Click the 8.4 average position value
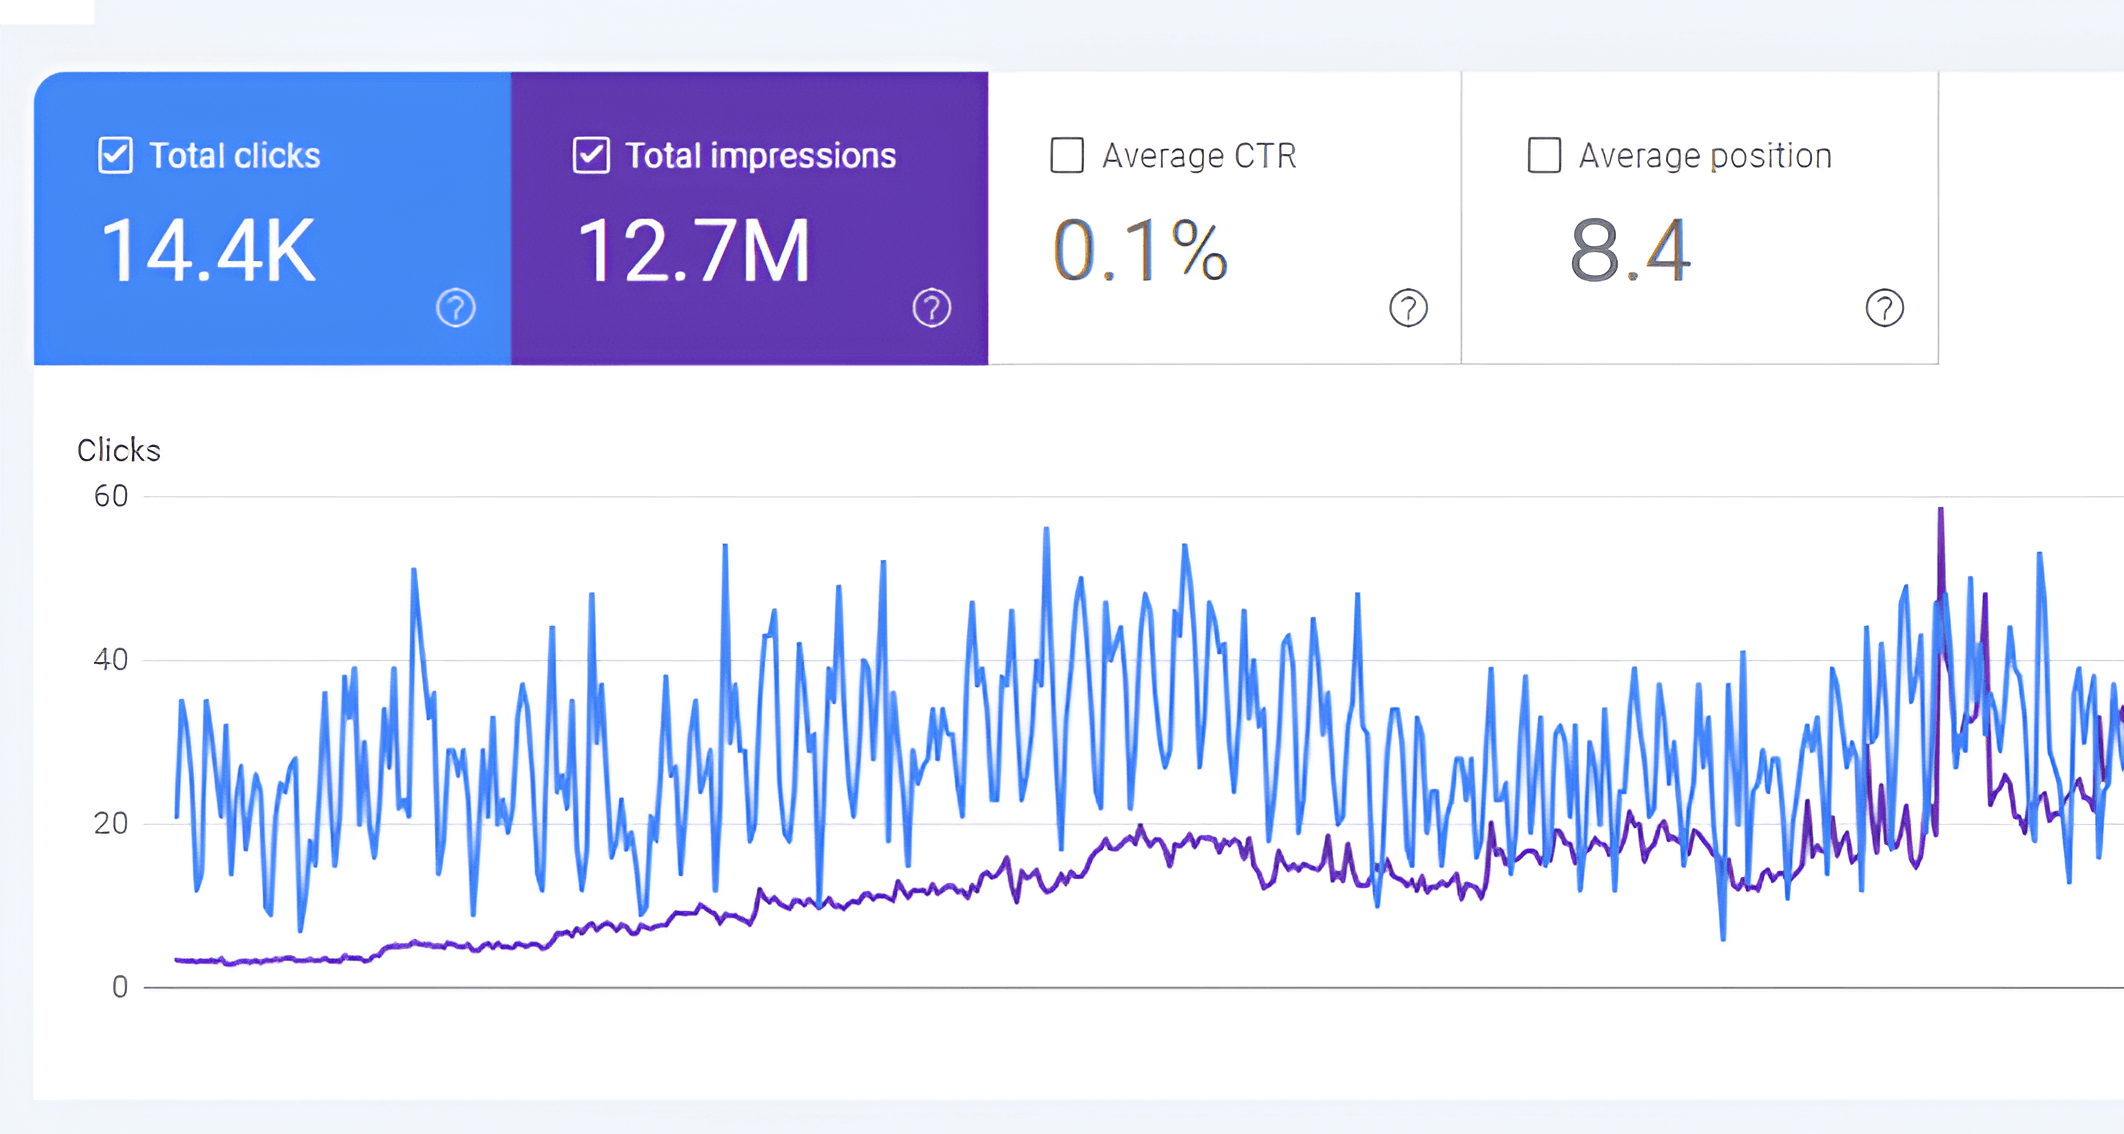The width and height of the screenshot is (2124, 1134). (1630, 252)
